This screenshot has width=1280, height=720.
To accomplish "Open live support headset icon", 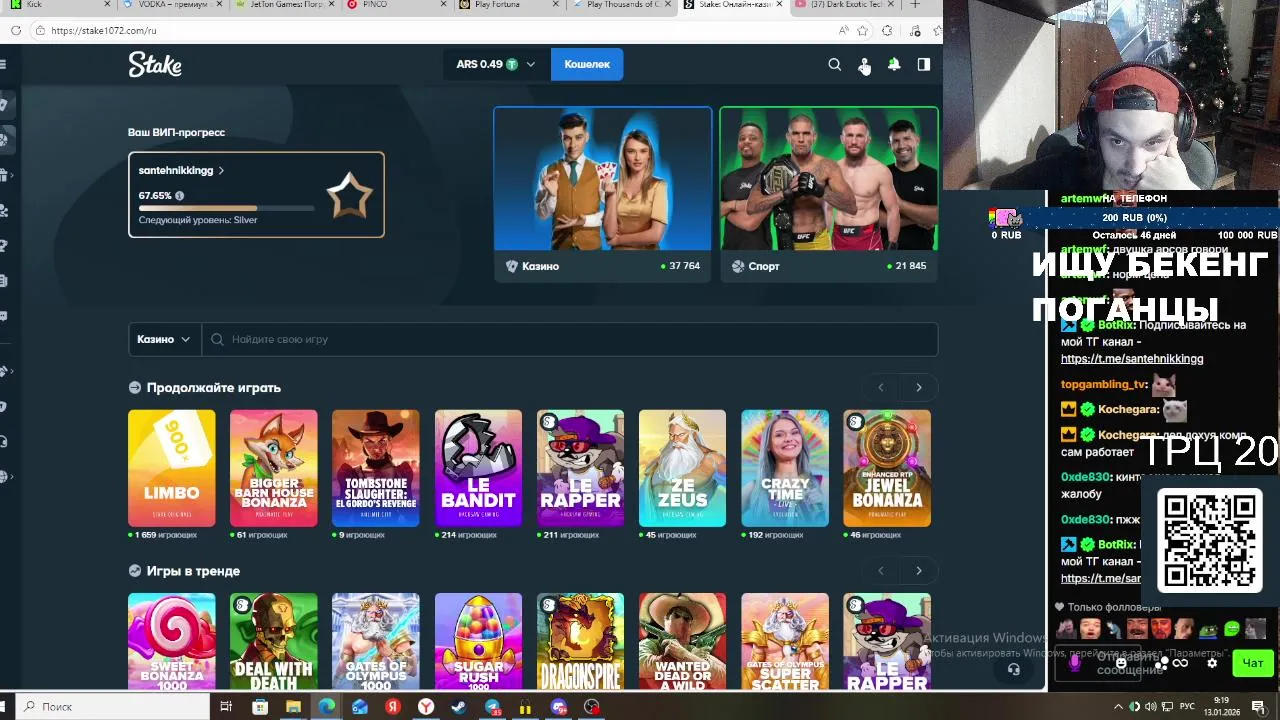I will [x=1014, y=669].
